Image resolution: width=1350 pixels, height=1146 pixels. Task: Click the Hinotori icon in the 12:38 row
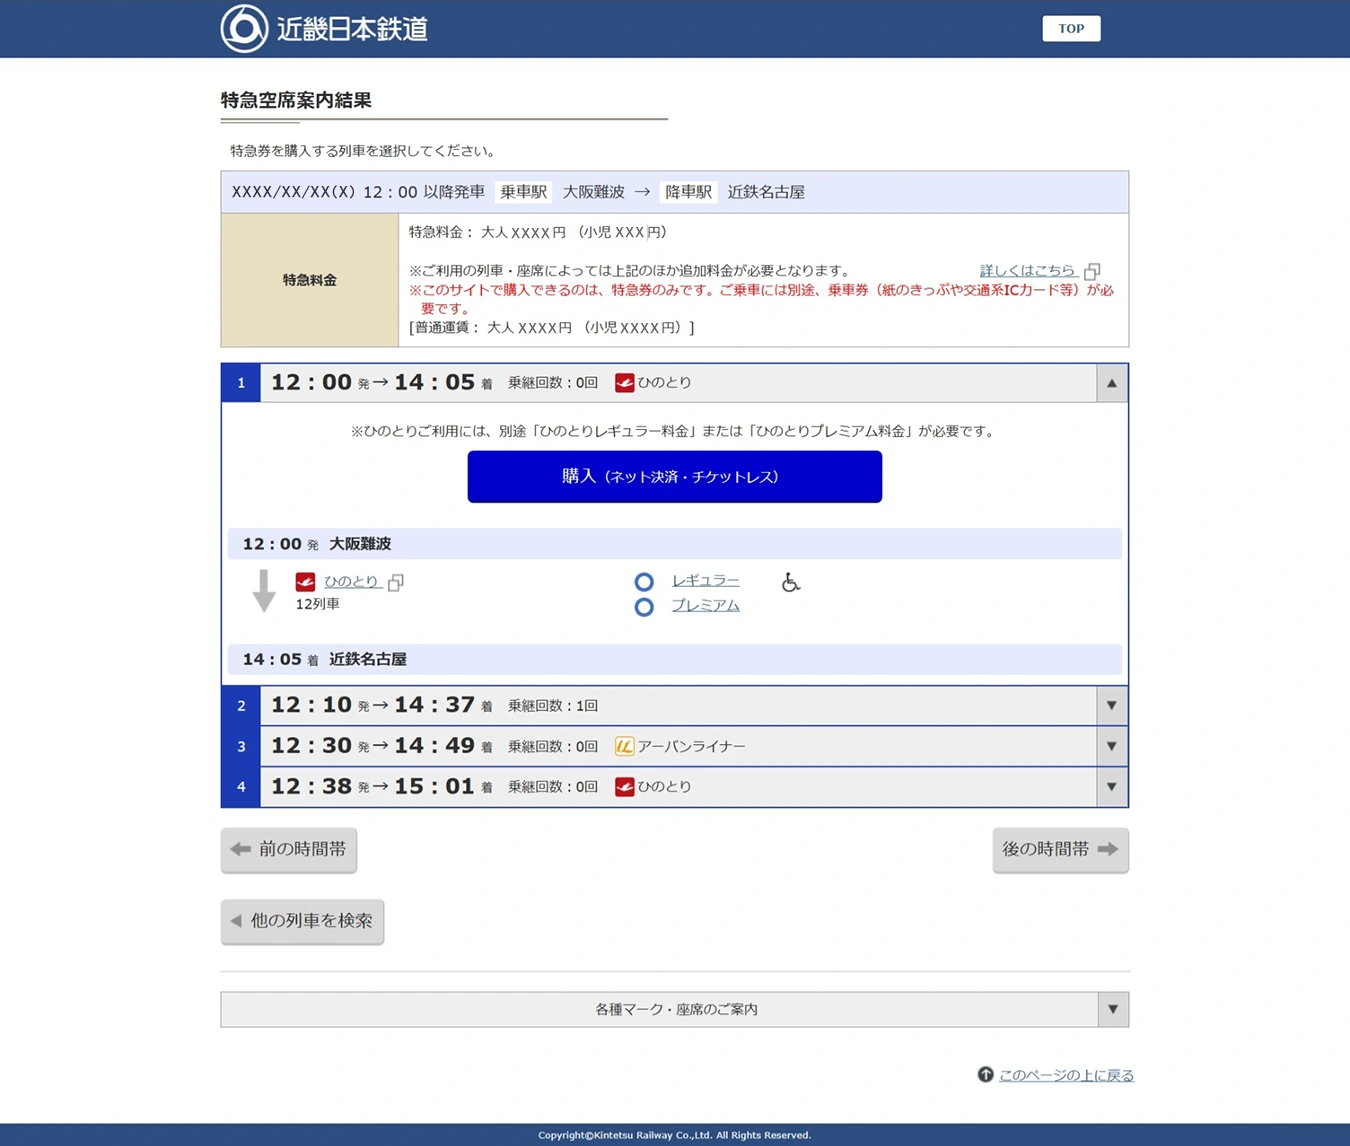(624, 787)
